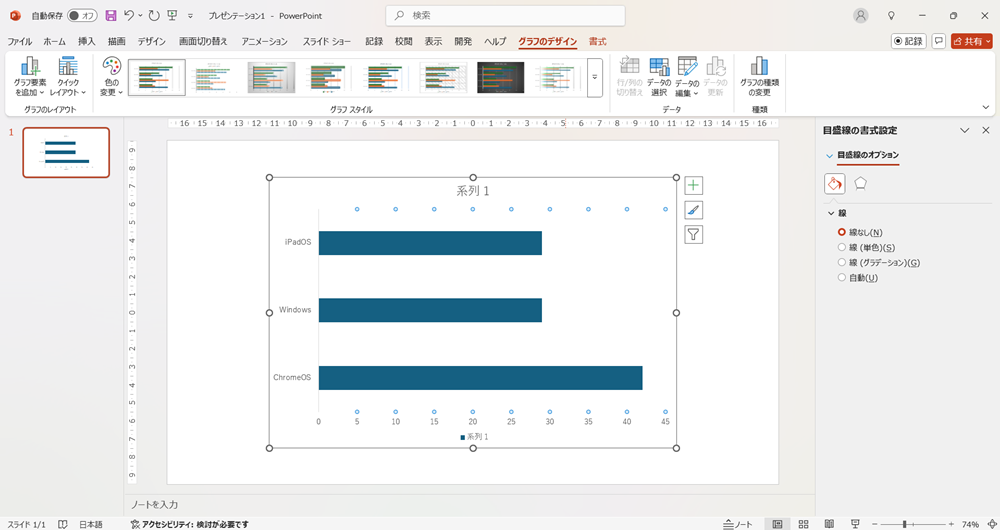Select Effects pentagon icon in pane

point(860,184)
